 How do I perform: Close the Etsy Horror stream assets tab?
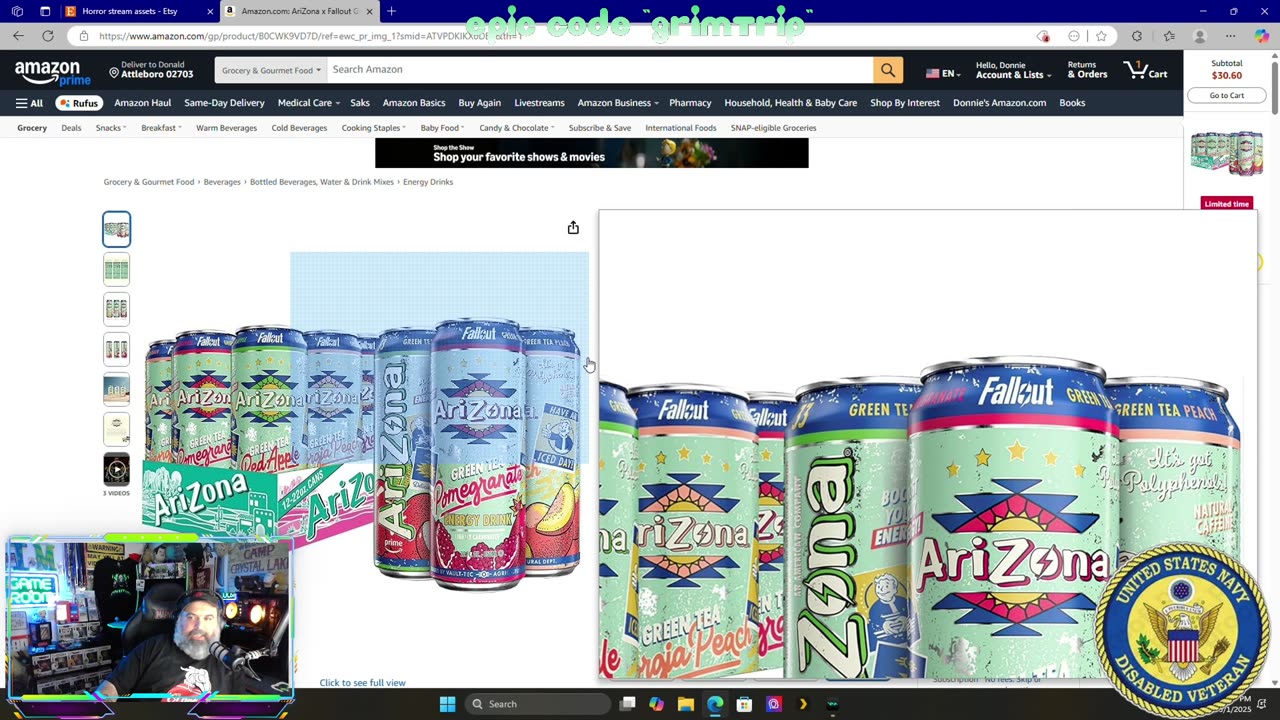tap(210, 11)
